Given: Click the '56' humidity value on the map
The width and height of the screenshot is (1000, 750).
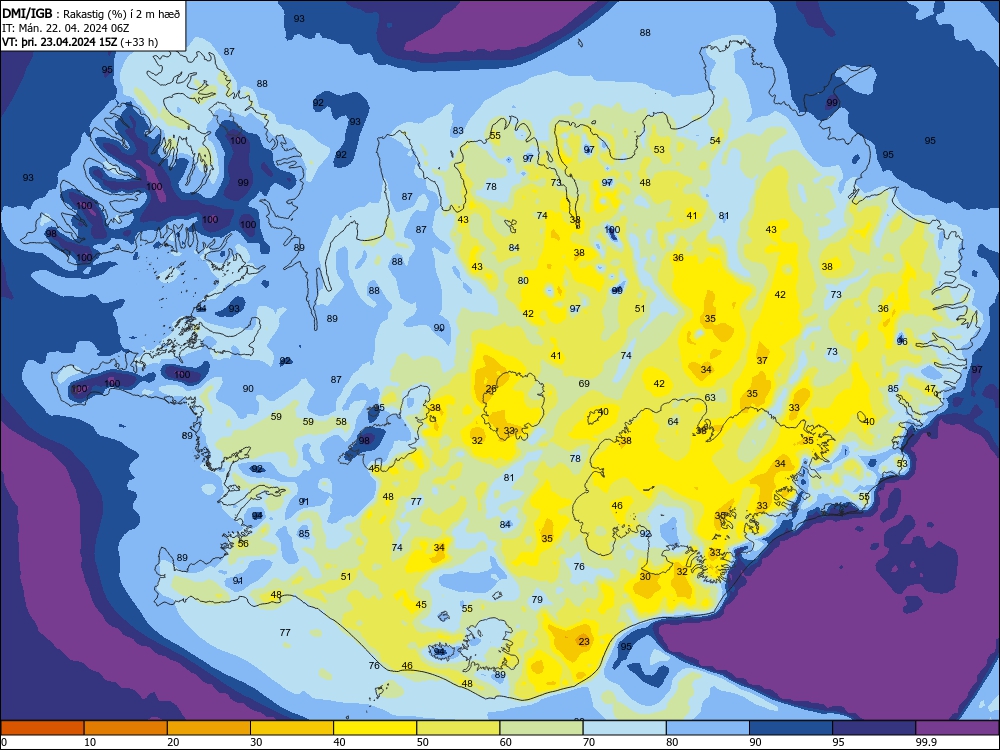Looking at the screenshot, I should pos(243,543).
